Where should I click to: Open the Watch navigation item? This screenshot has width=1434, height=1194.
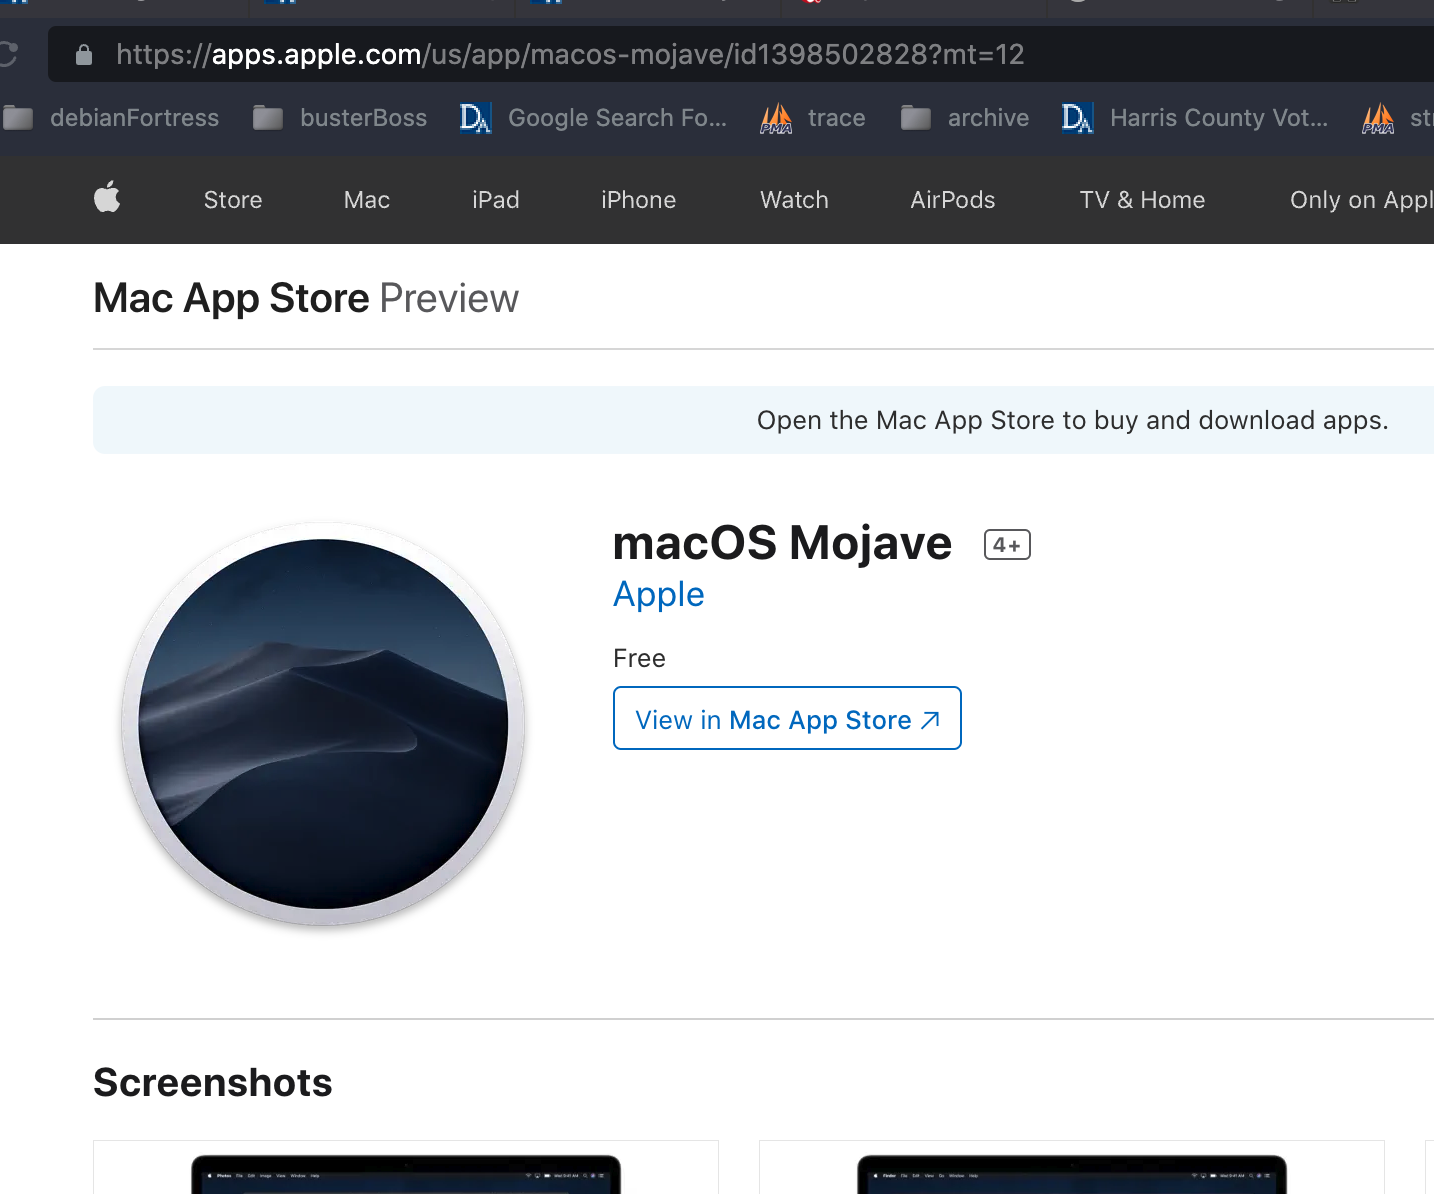pyautogui.click(x=795, y=200)
